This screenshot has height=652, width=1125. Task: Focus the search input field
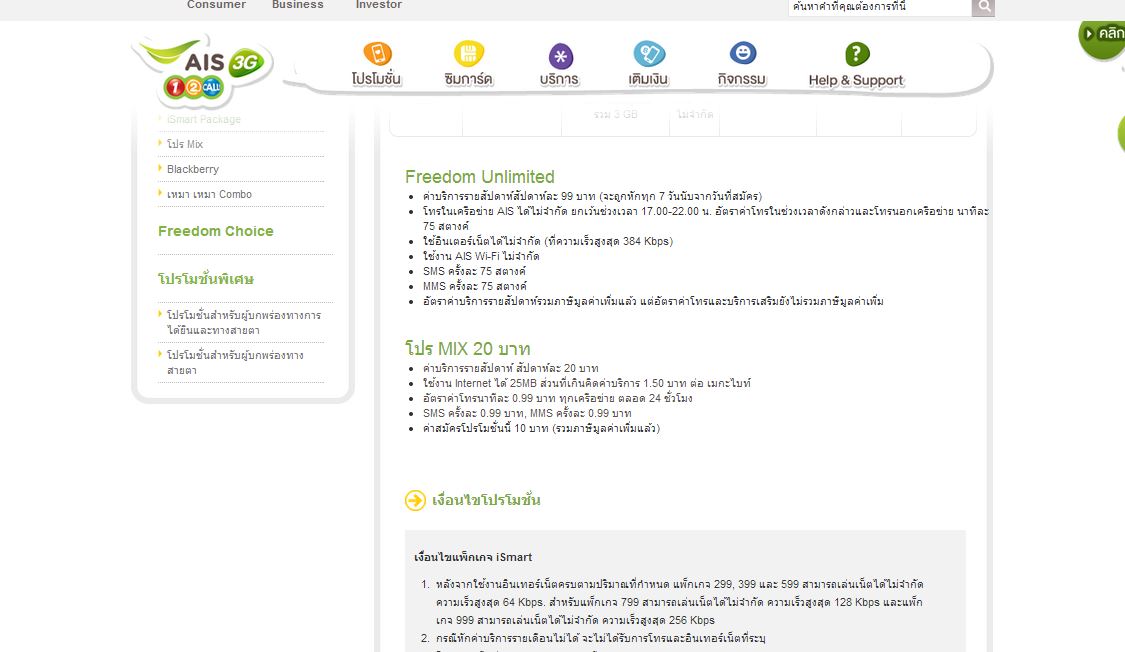point(880,7)
